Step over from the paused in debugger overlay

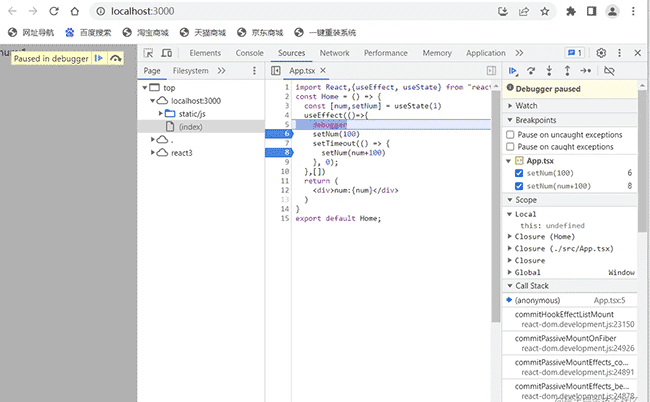point(116,58)
